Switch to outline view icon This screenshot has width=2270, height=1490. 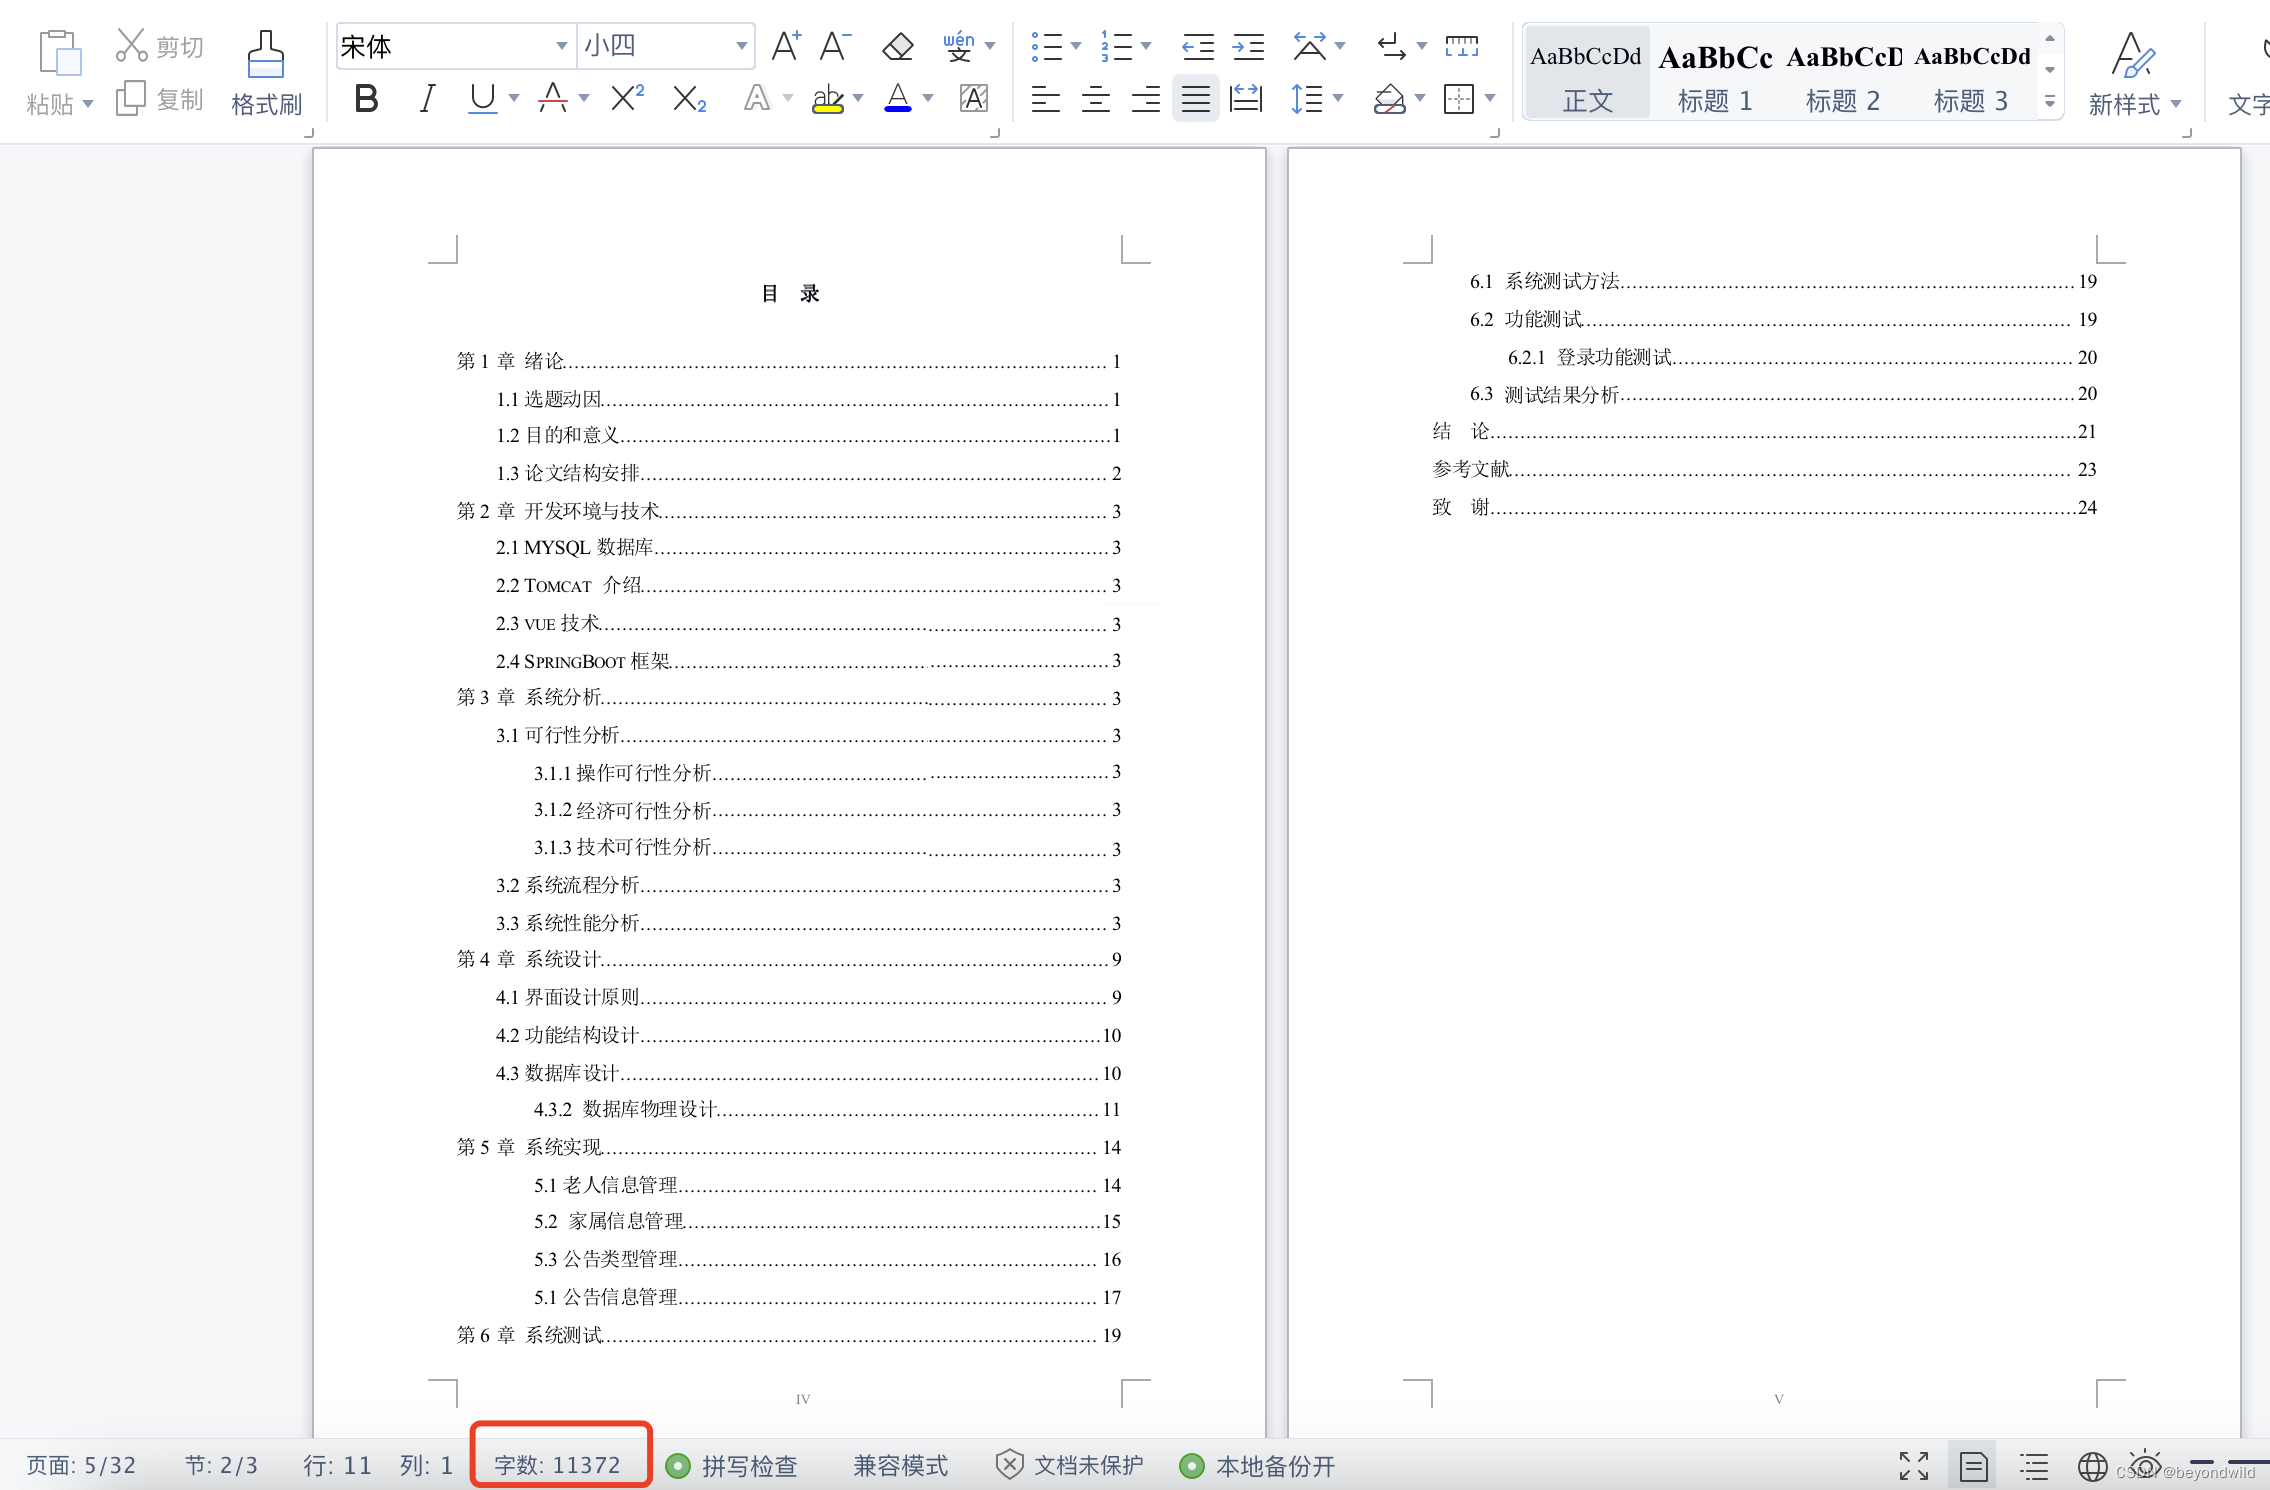(x=2033, y=1466)
